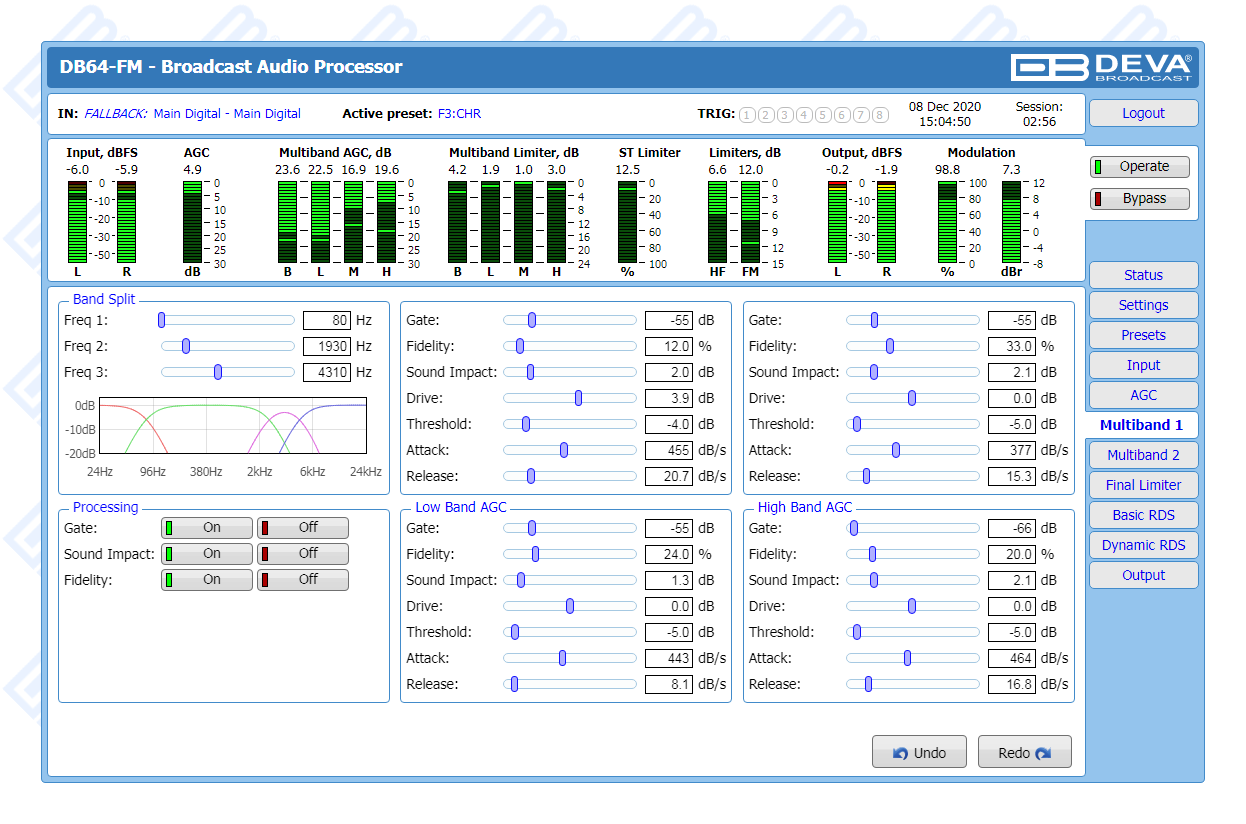This screenshot has height=824, width=1246.
Task: Click trigger indicator number 8
Action: 880,115
